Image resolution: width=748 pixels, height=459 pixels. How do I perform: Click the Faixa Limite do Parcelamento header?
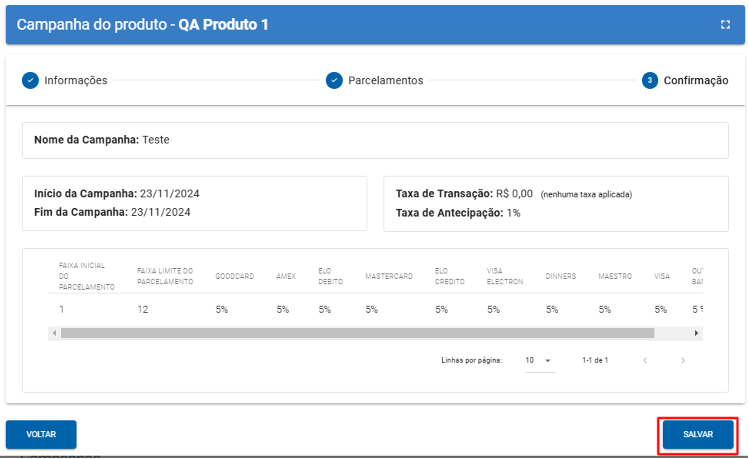[x=165, y=276]
